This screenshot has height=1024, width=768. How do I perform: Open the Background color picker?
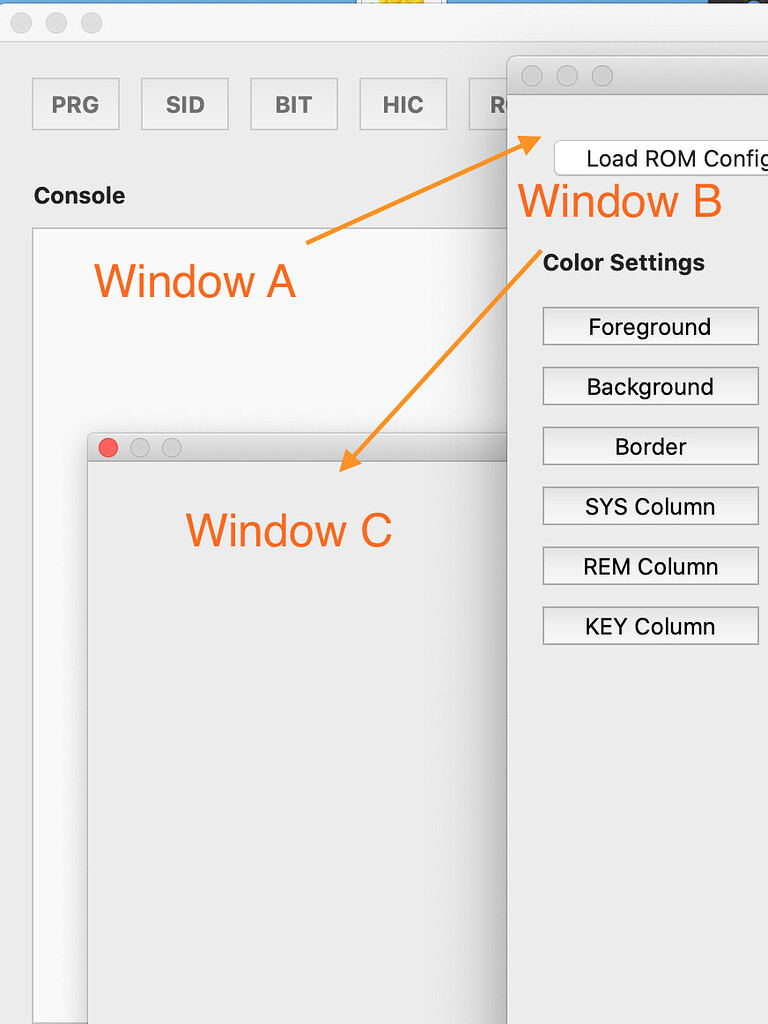(x=650, y=386)
